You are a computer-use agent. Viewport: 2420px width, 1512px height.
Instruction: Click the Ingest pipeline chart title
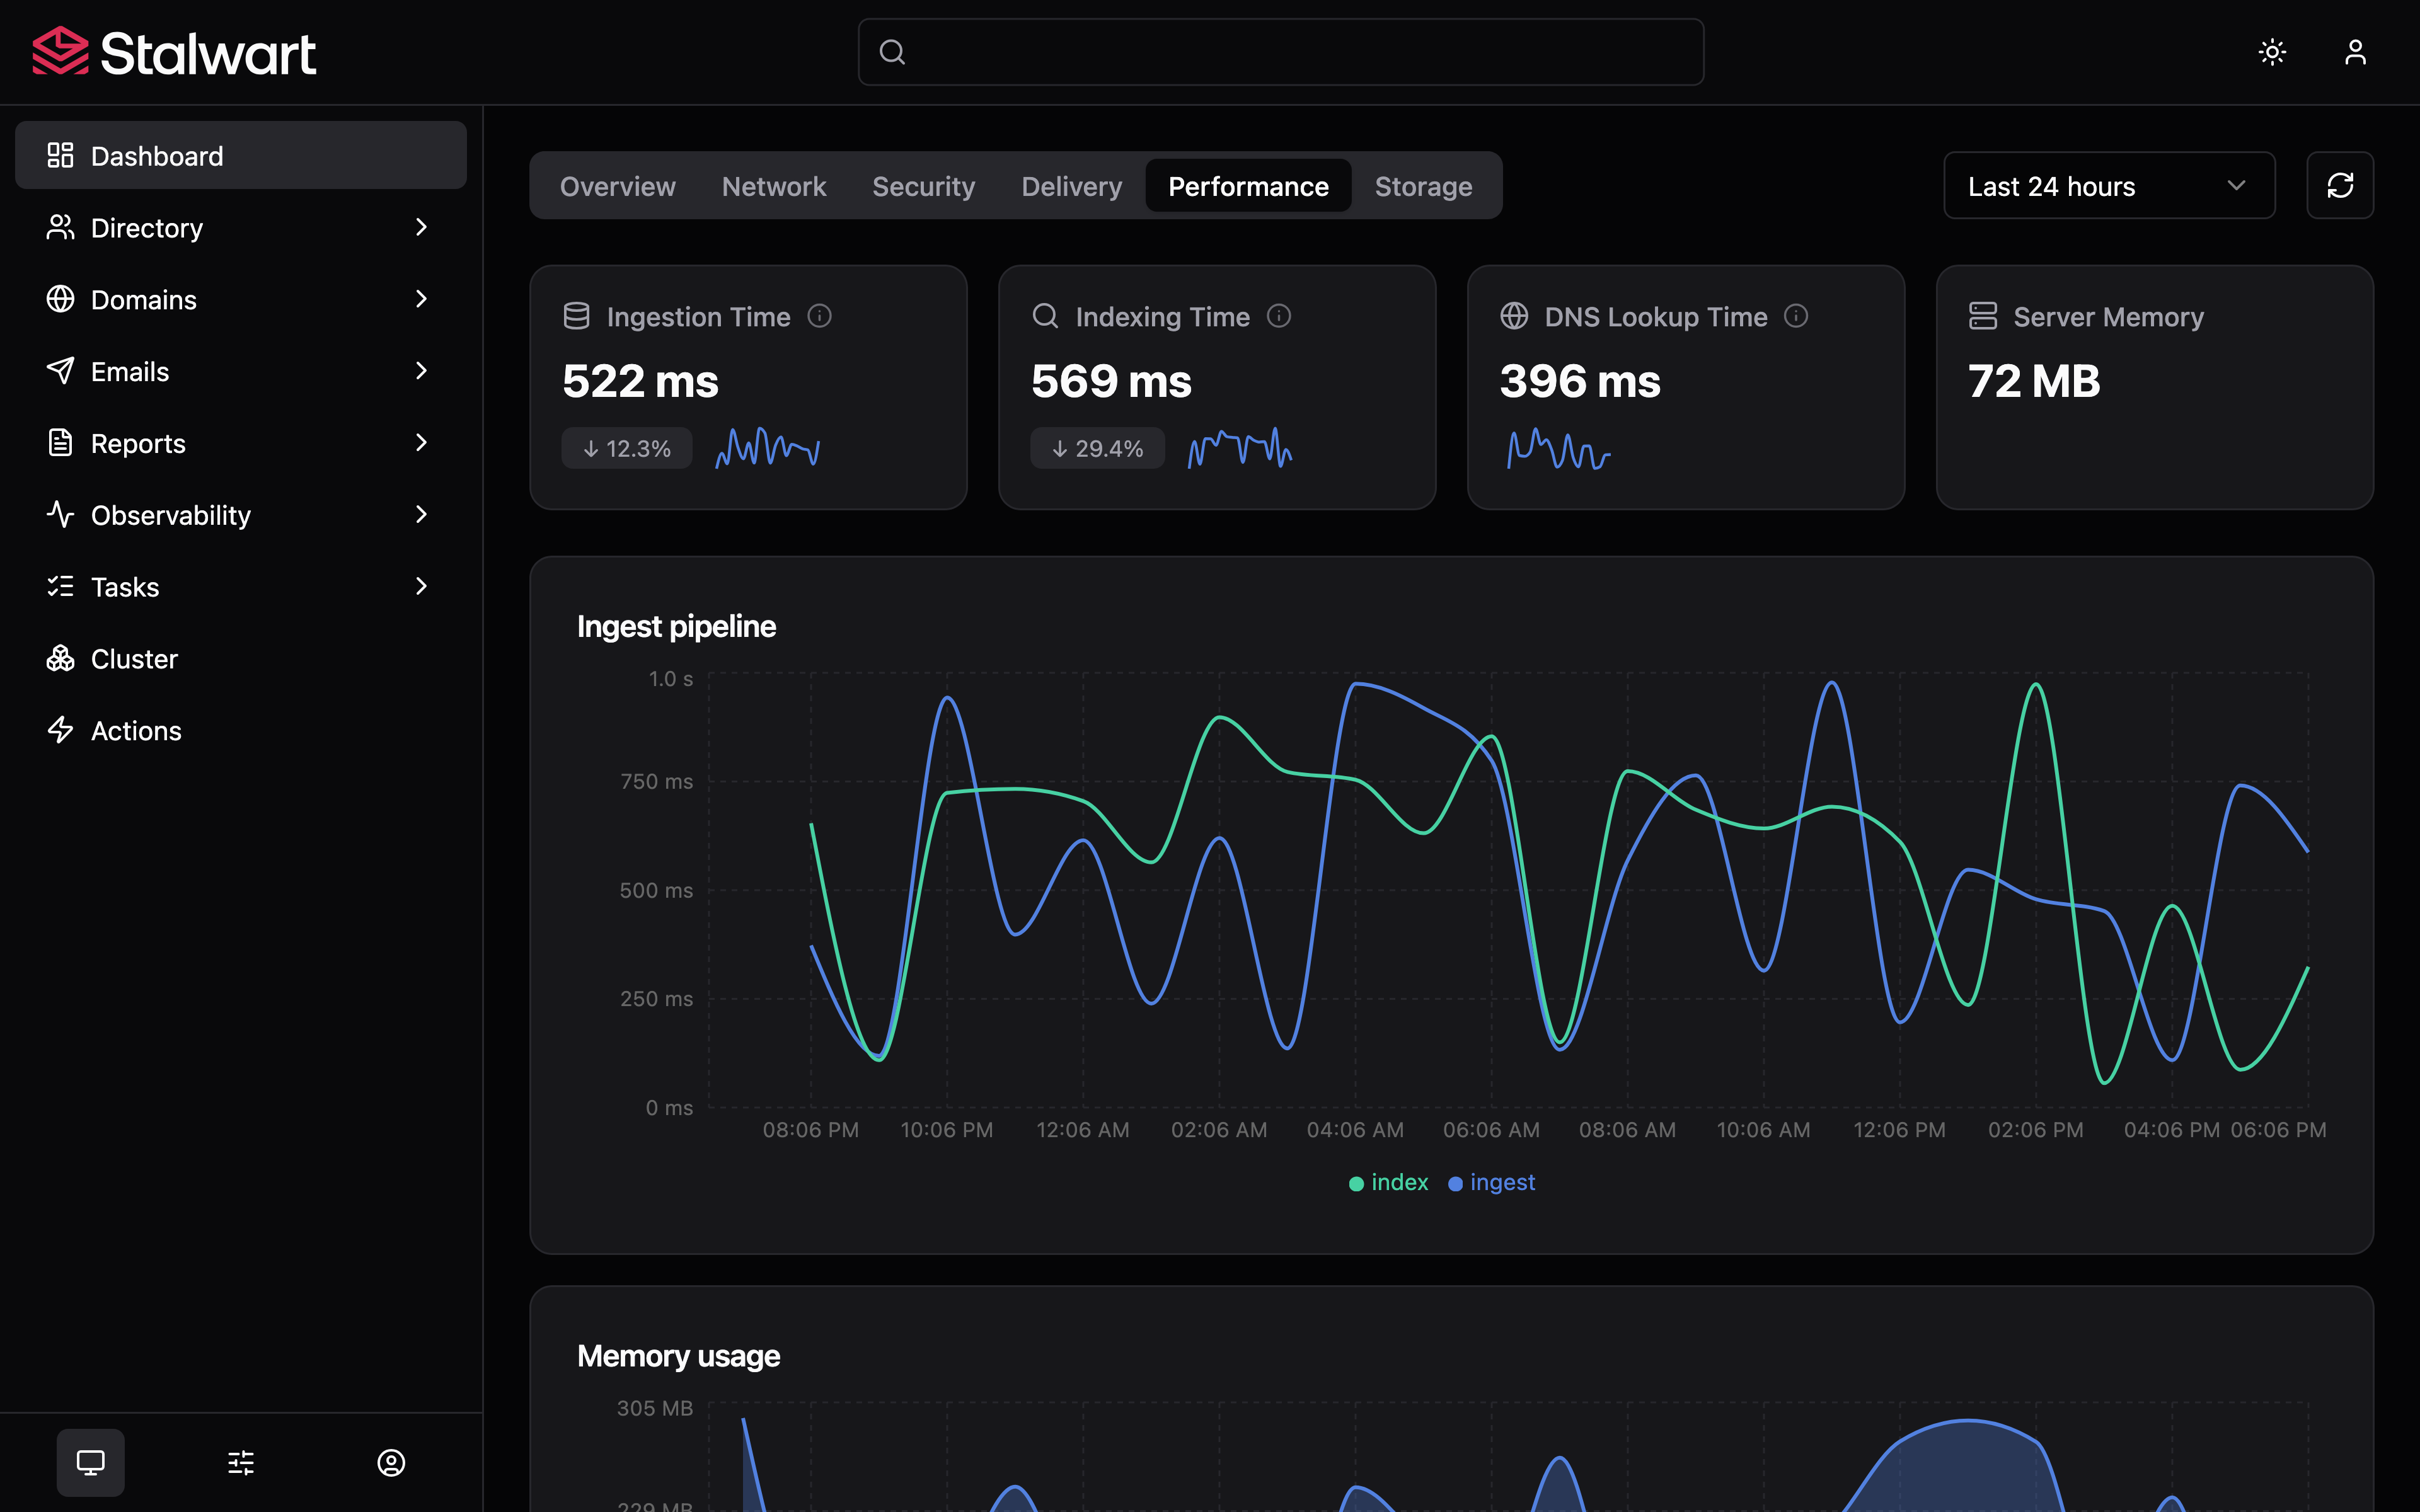pos(676,626)
